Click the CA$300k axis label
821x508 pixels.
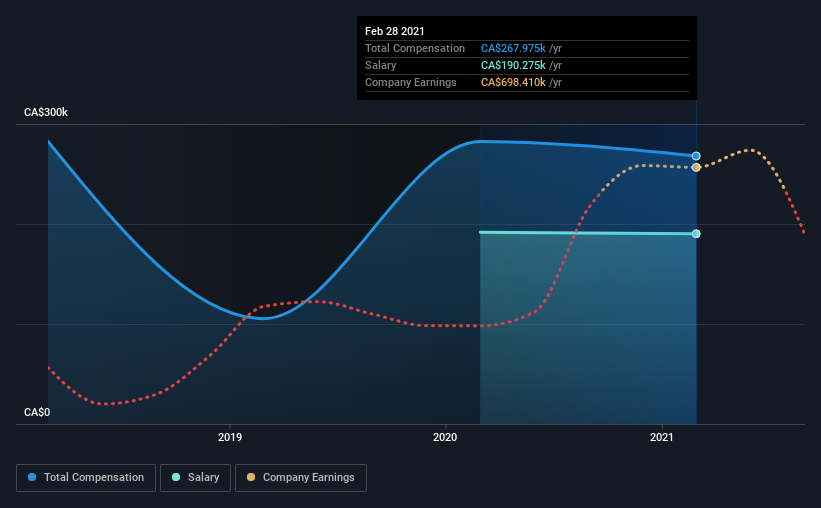click(x=46, y=112)
